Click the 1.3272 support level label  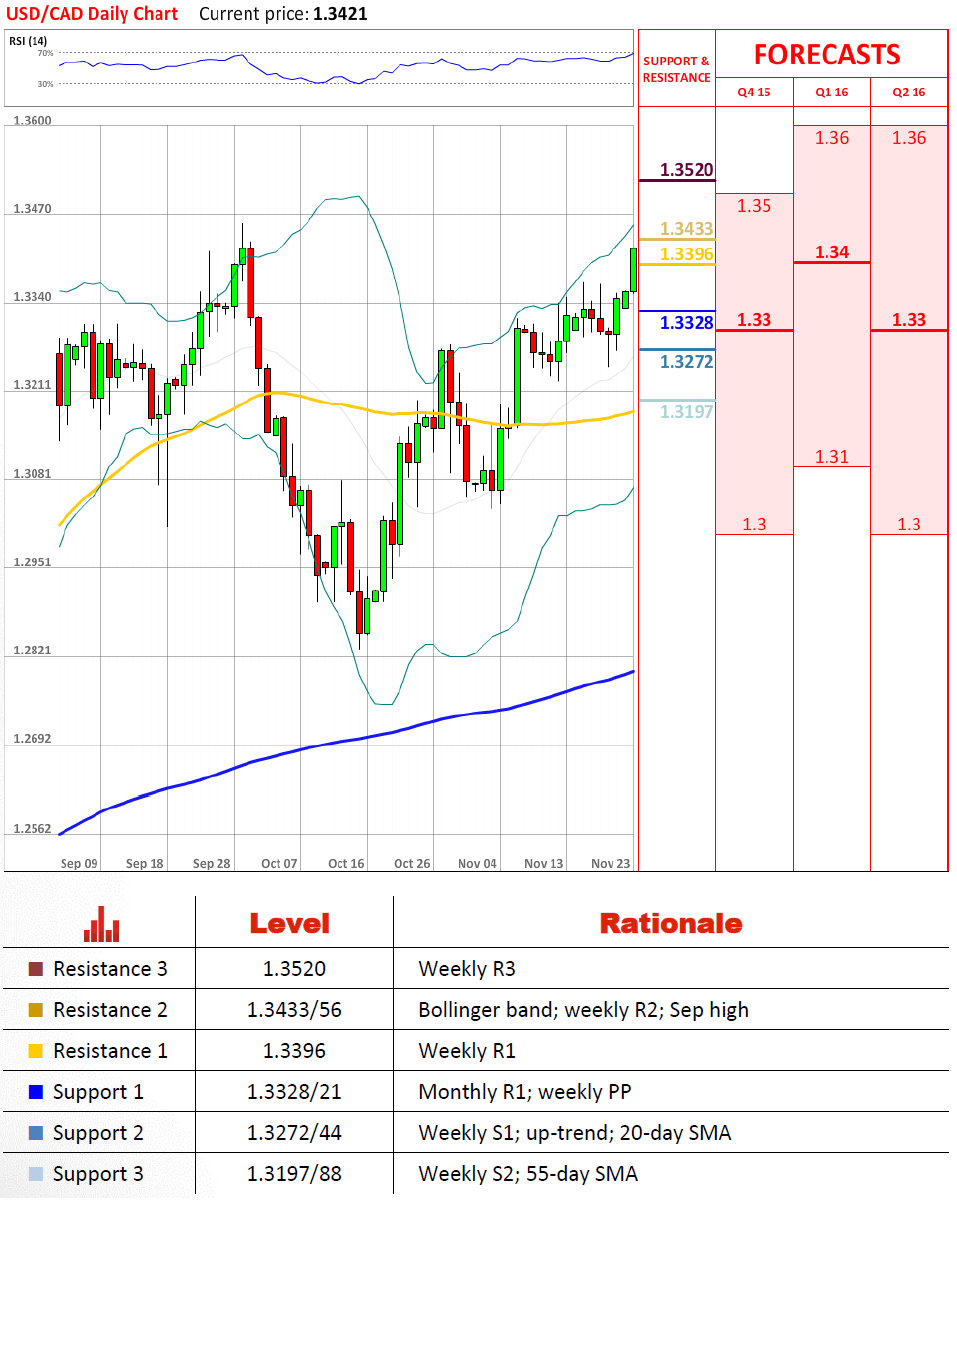coord(687,362)
